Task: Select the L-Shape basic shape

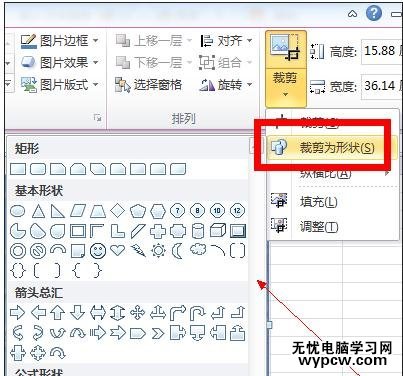Action: pyautogui.click(x=118, y=231)
